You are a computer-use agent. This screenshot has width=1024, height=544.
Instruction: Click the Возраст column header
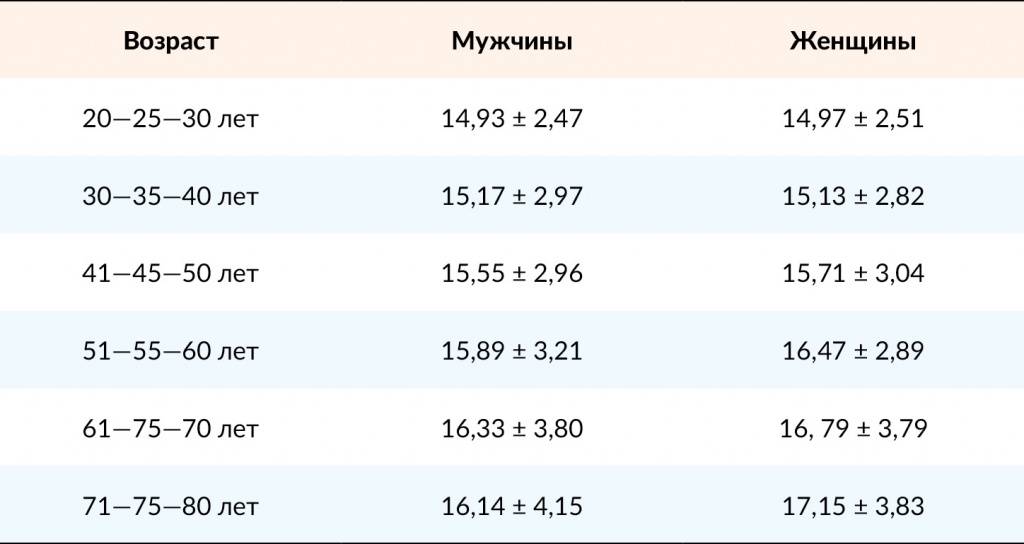[x=171, y=42]
